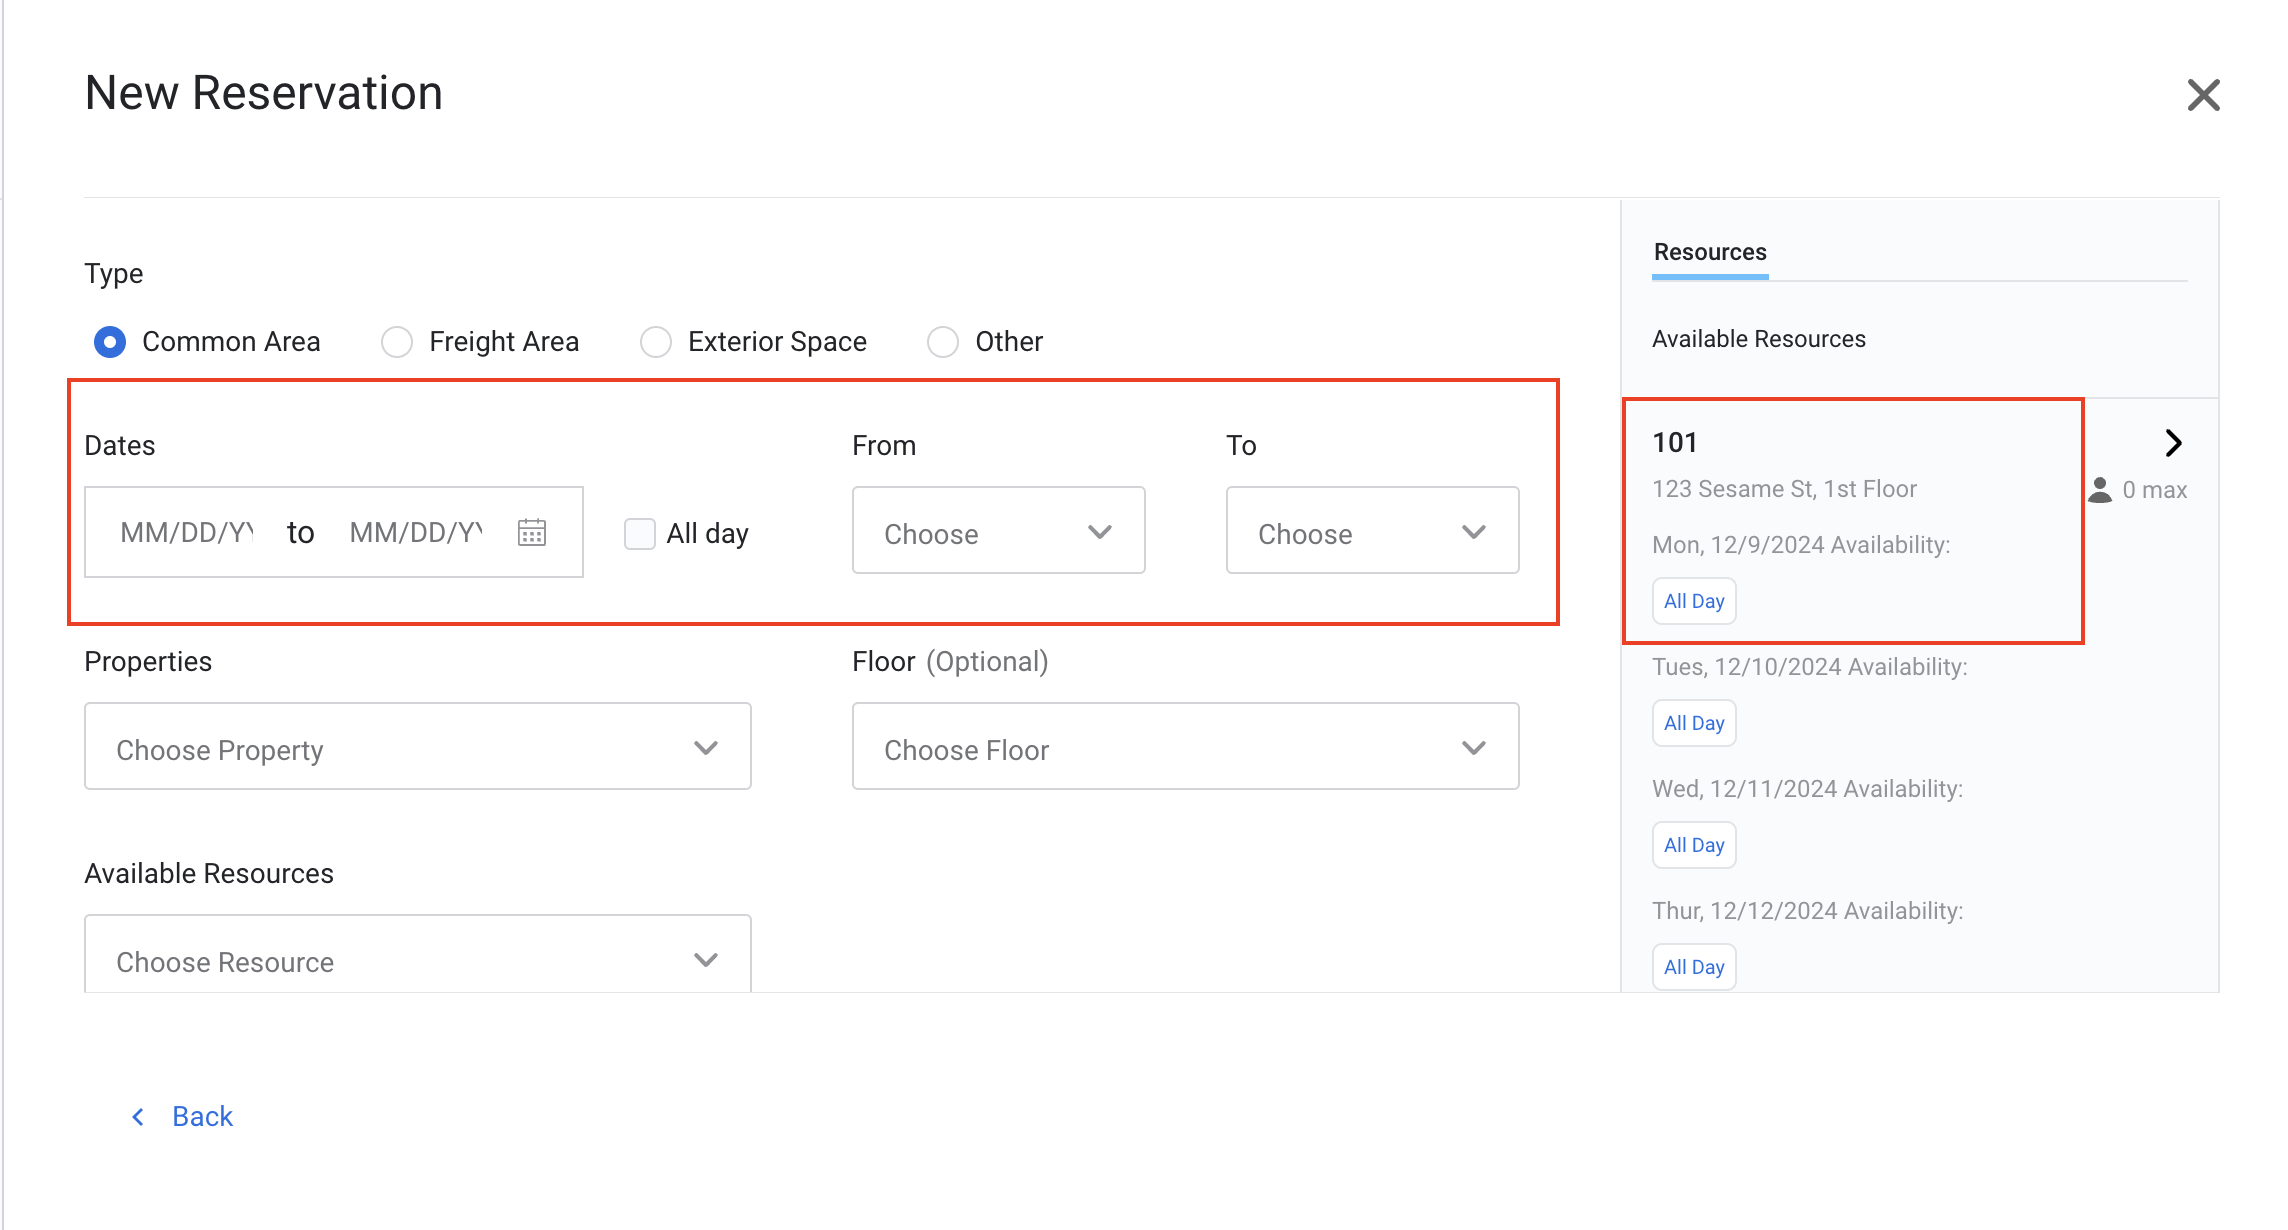This screenshot has width=2288, height=1230.
Task: Switch to the Resources tab
Action: 1710,252
